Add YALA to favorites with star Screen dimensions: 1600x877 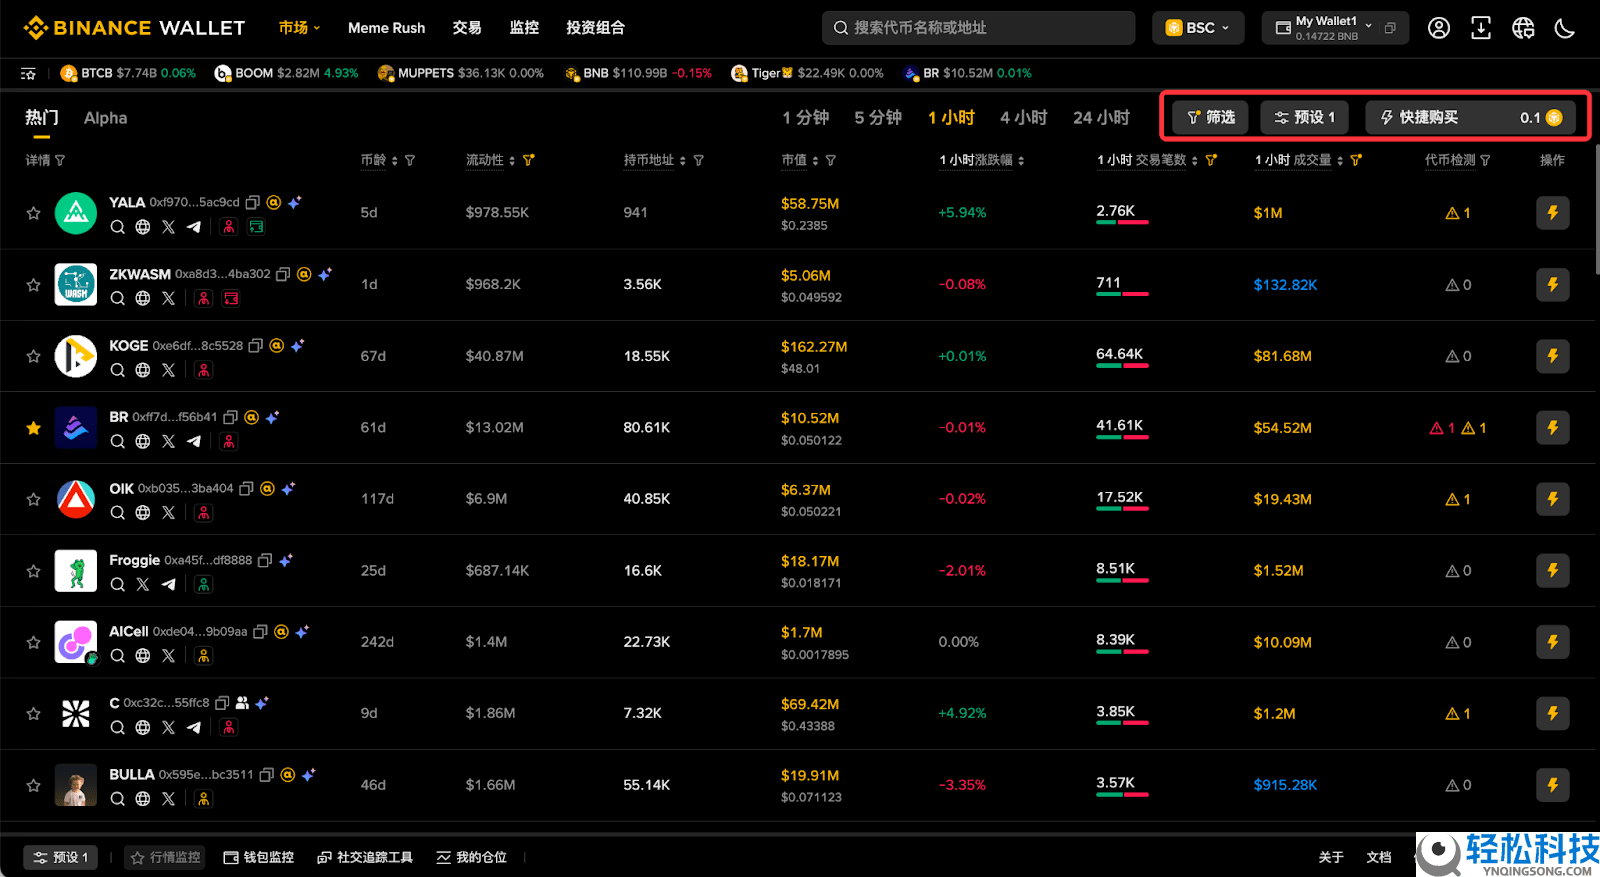coord(33,213)
